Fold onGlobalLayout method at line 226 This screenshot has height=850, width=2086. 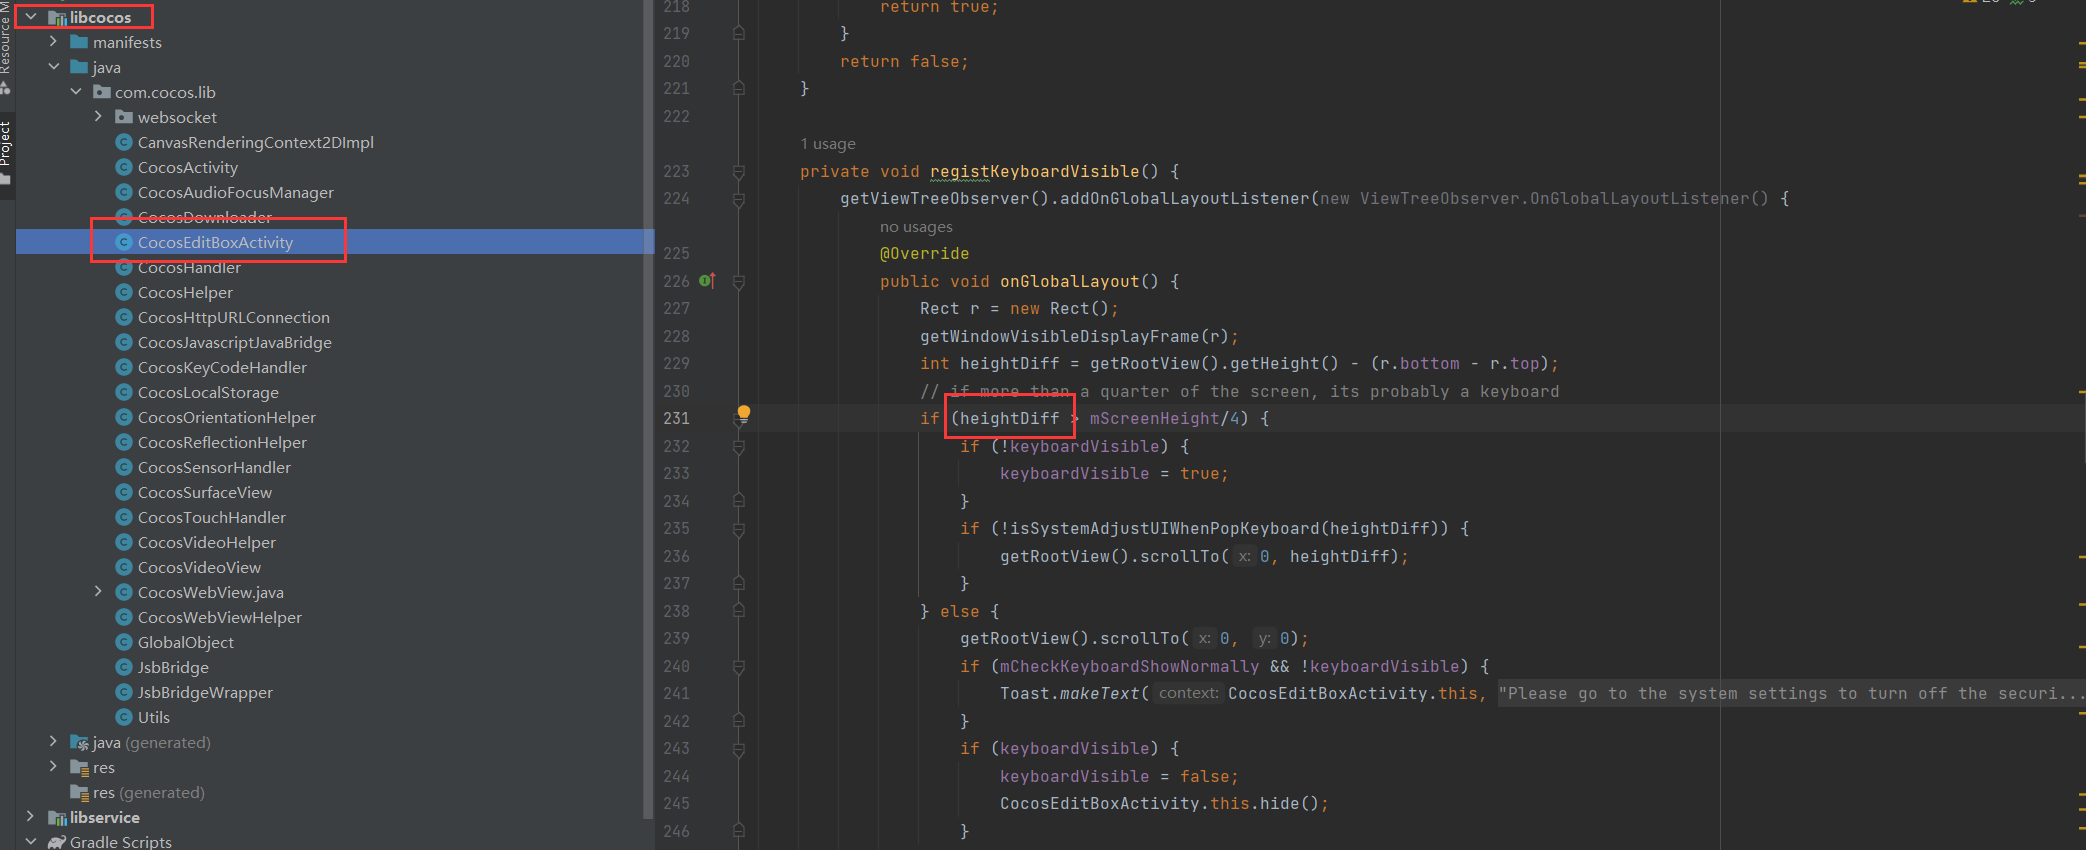[x=739, y=282]
